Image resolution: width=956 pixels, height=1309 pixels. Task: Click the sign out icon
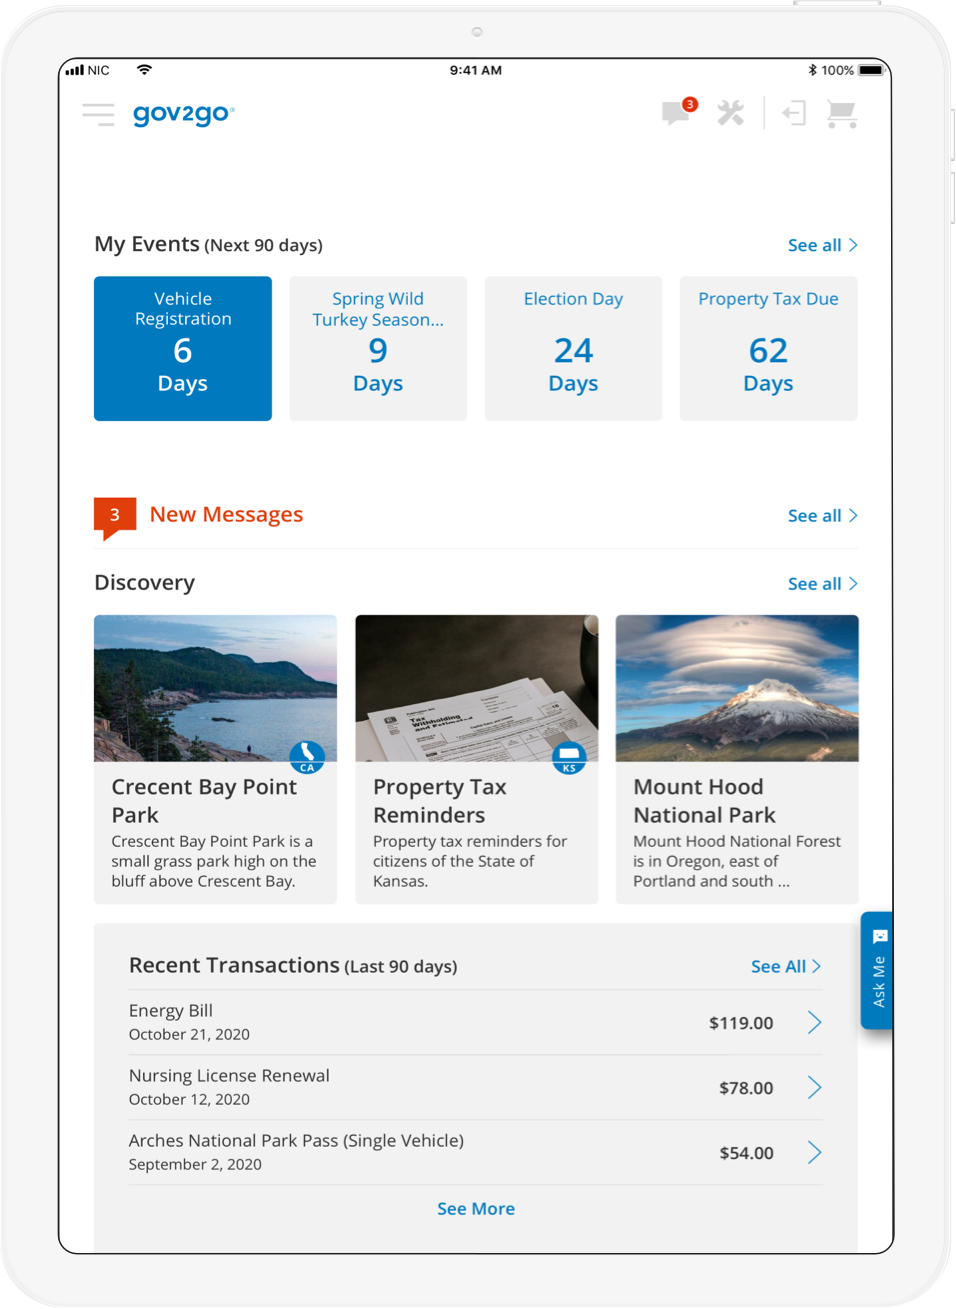point(794,113)
